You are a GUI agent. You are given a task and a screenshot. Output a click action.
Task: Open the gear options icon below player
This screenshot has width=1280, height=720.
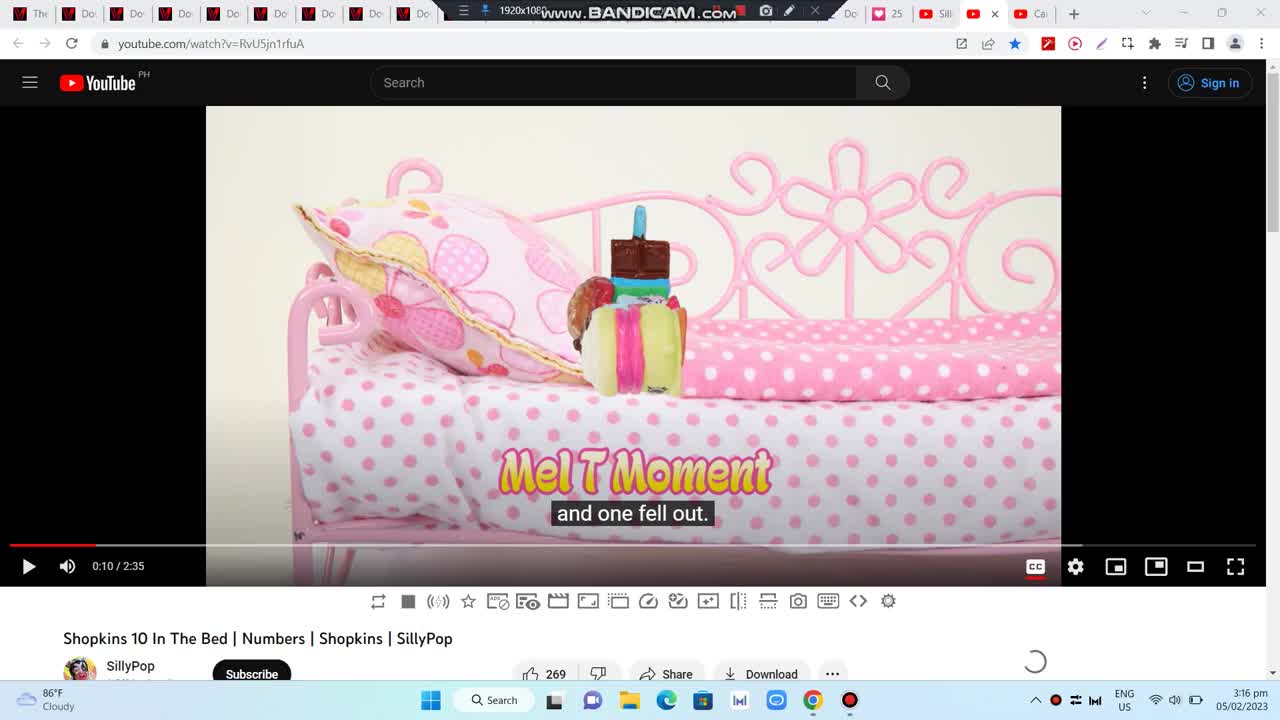tap(888, 601)
